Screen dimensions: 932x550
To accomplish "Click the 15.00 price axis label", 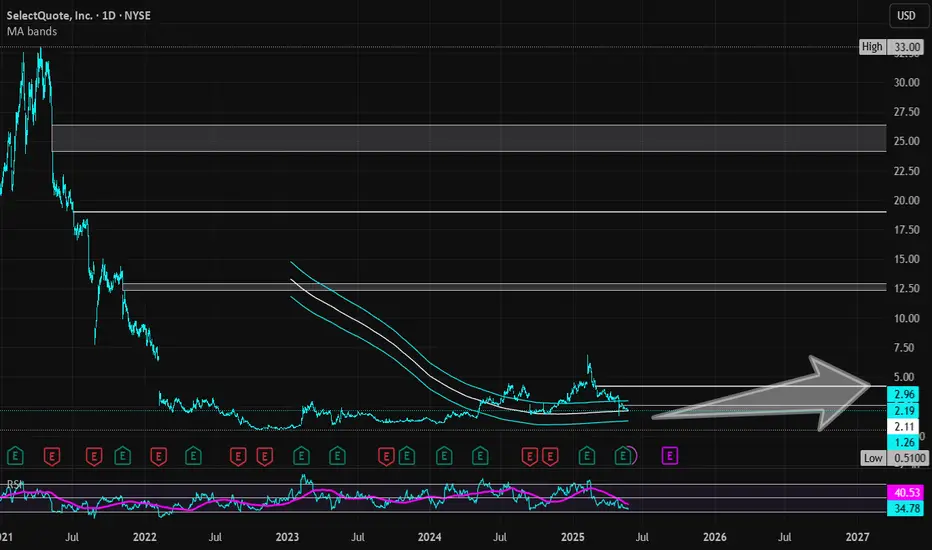I will point(906,259).
